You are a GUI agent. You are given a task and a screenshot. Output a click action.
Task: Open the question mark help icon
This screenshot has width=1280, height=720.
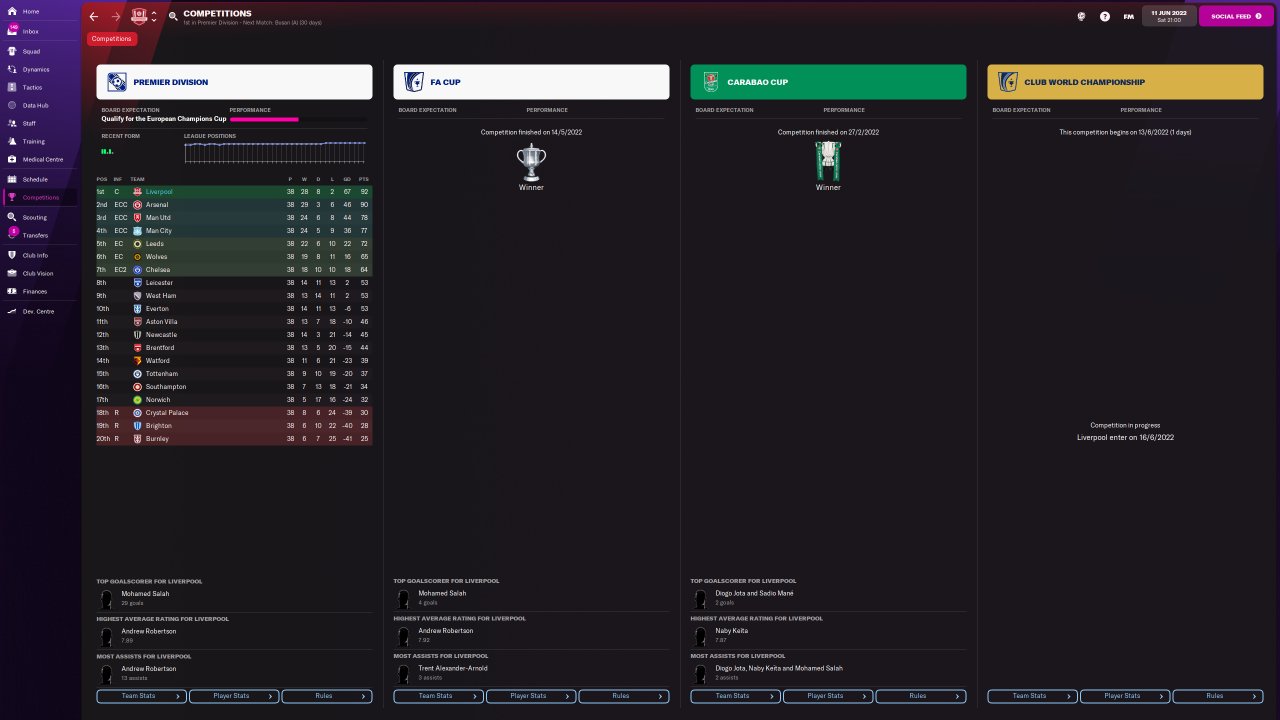click(1104, 16)
